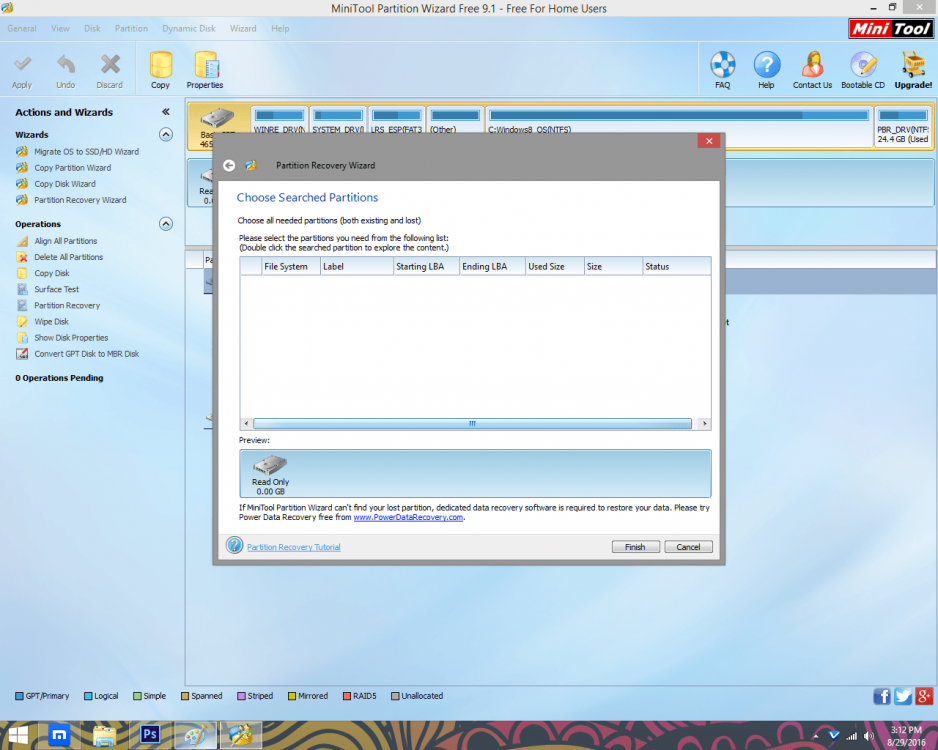Collapse the Wizards section
This screenshot has height=750, width=938.
tap(166, 135)
